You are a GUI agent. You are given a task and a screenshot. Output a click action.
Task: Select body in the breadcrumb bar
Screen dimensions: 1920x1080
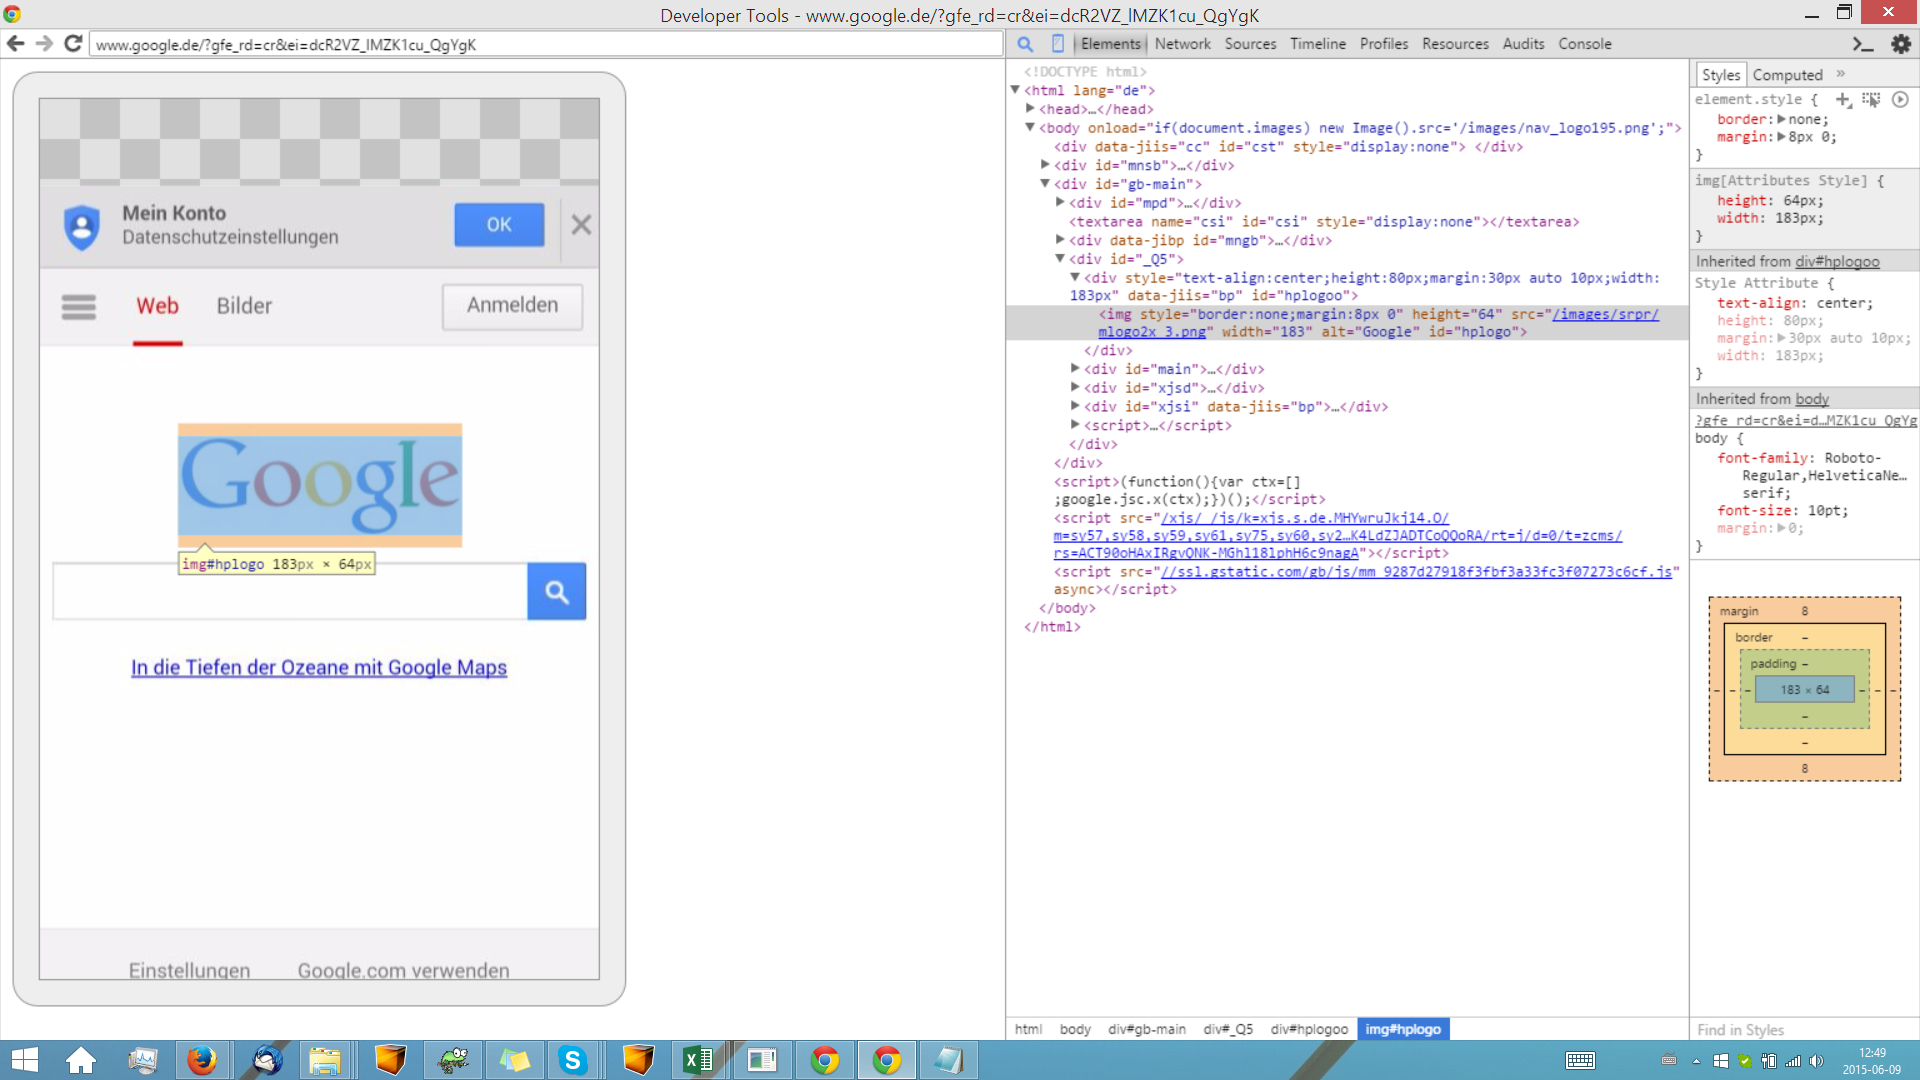point(1075,1029)
